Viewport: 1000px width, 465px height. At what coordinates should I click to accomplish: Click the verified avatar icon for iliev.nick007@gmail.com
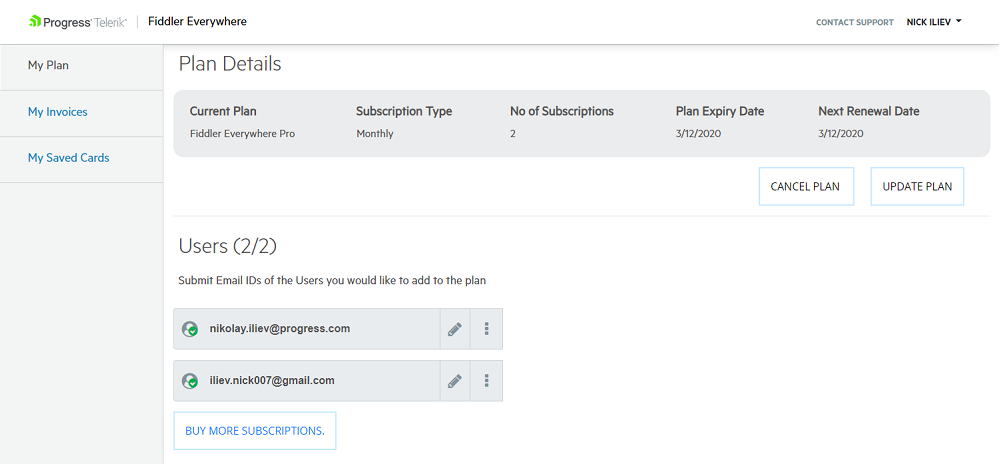click(x=190, y=381)
